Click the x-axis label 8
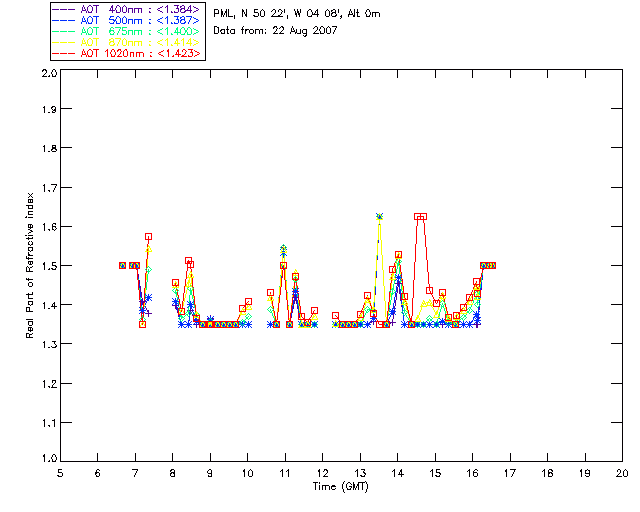Viewport: 640px width, 512px height. pos(173,473)
